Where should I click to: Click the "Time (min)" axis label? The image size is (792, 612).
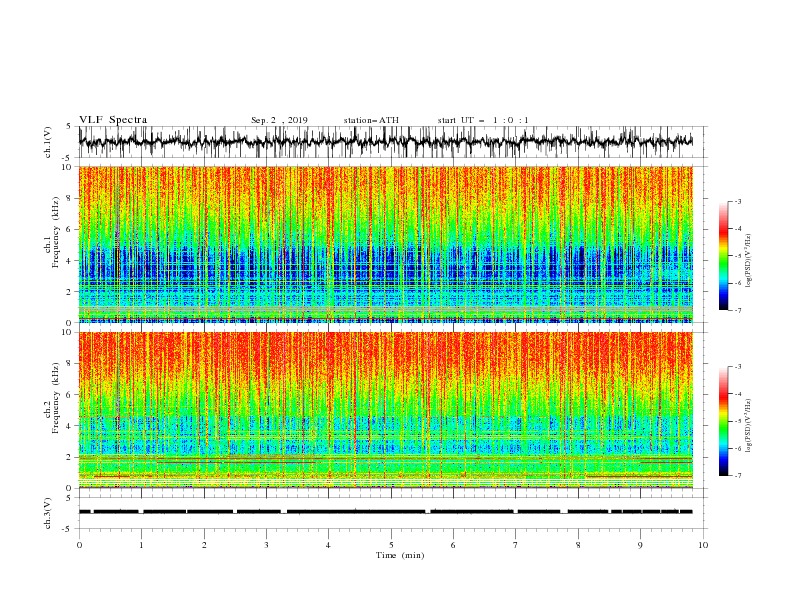click(x=400, y=555)
